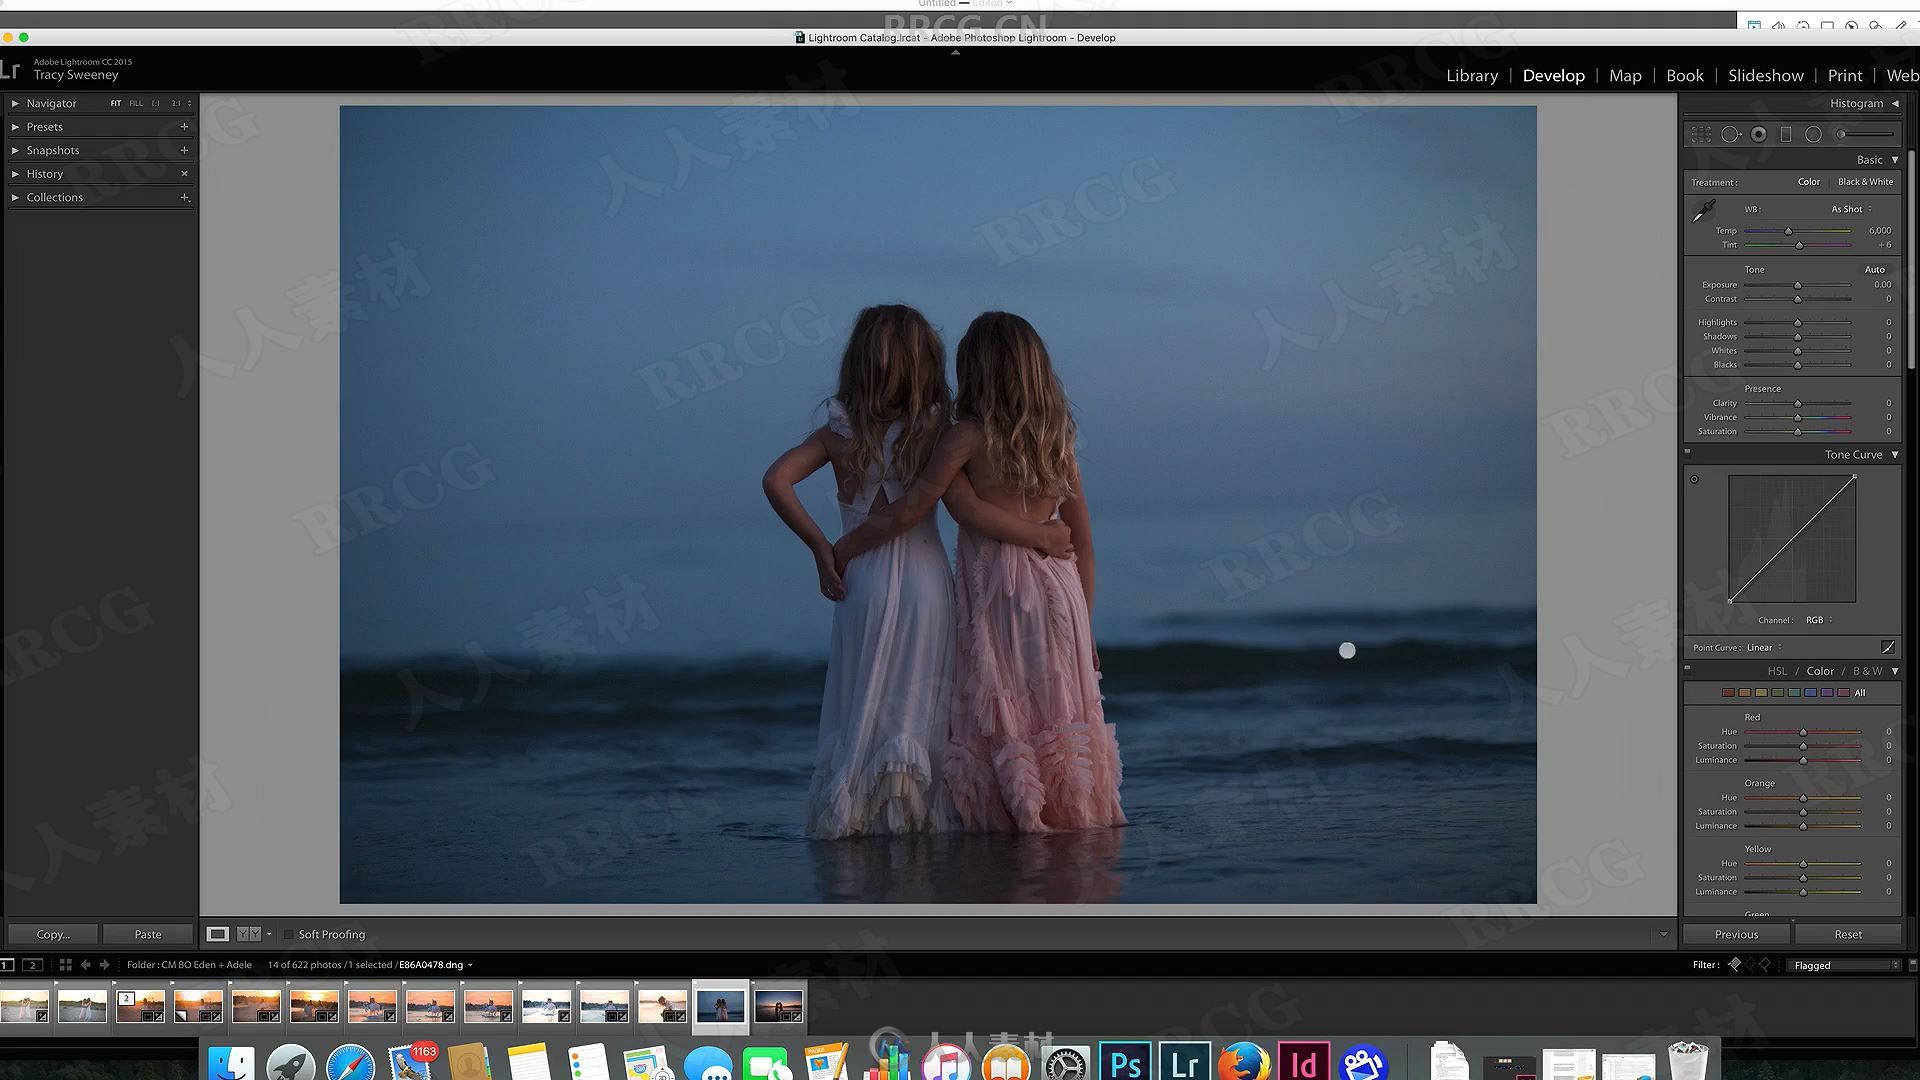Add a new preset with plus icon
Image resolution: width=1920 pixels, height=1080 pixels.
click(184, 127)
